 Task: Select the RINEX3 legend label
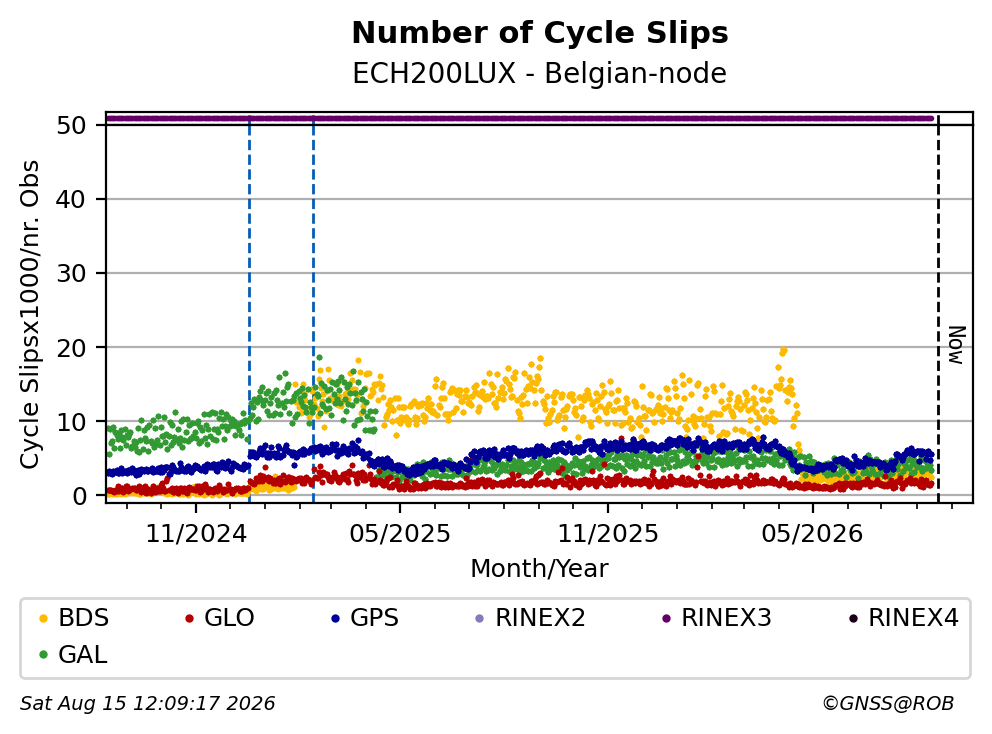point(726,618)
